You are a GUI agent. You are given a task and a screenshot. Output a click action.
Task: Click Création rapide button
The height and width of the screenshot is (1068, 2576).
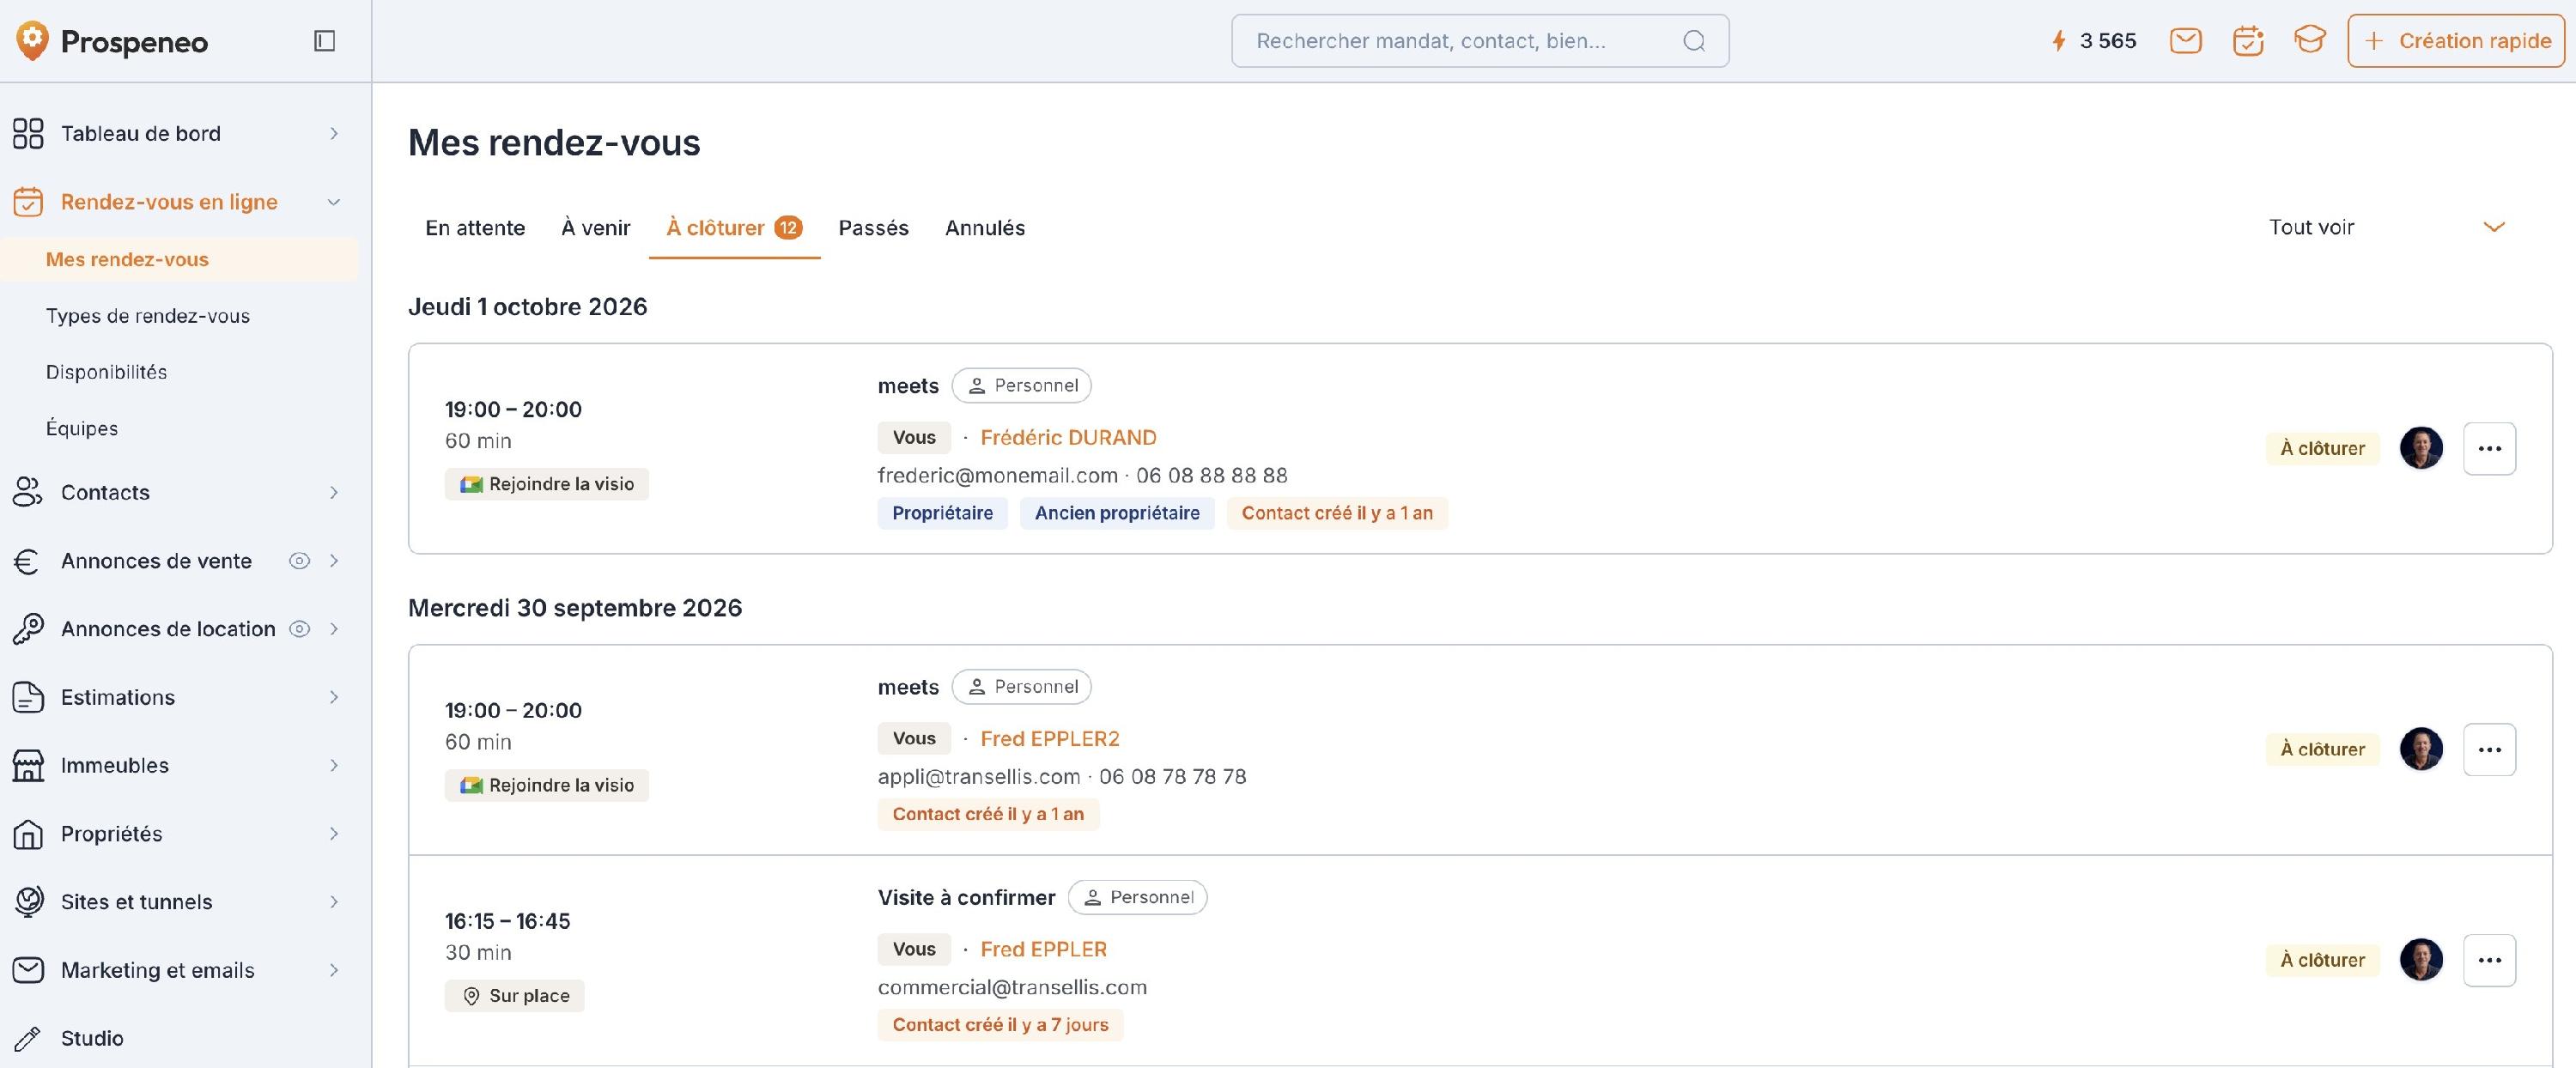[x=2456, y=41]
